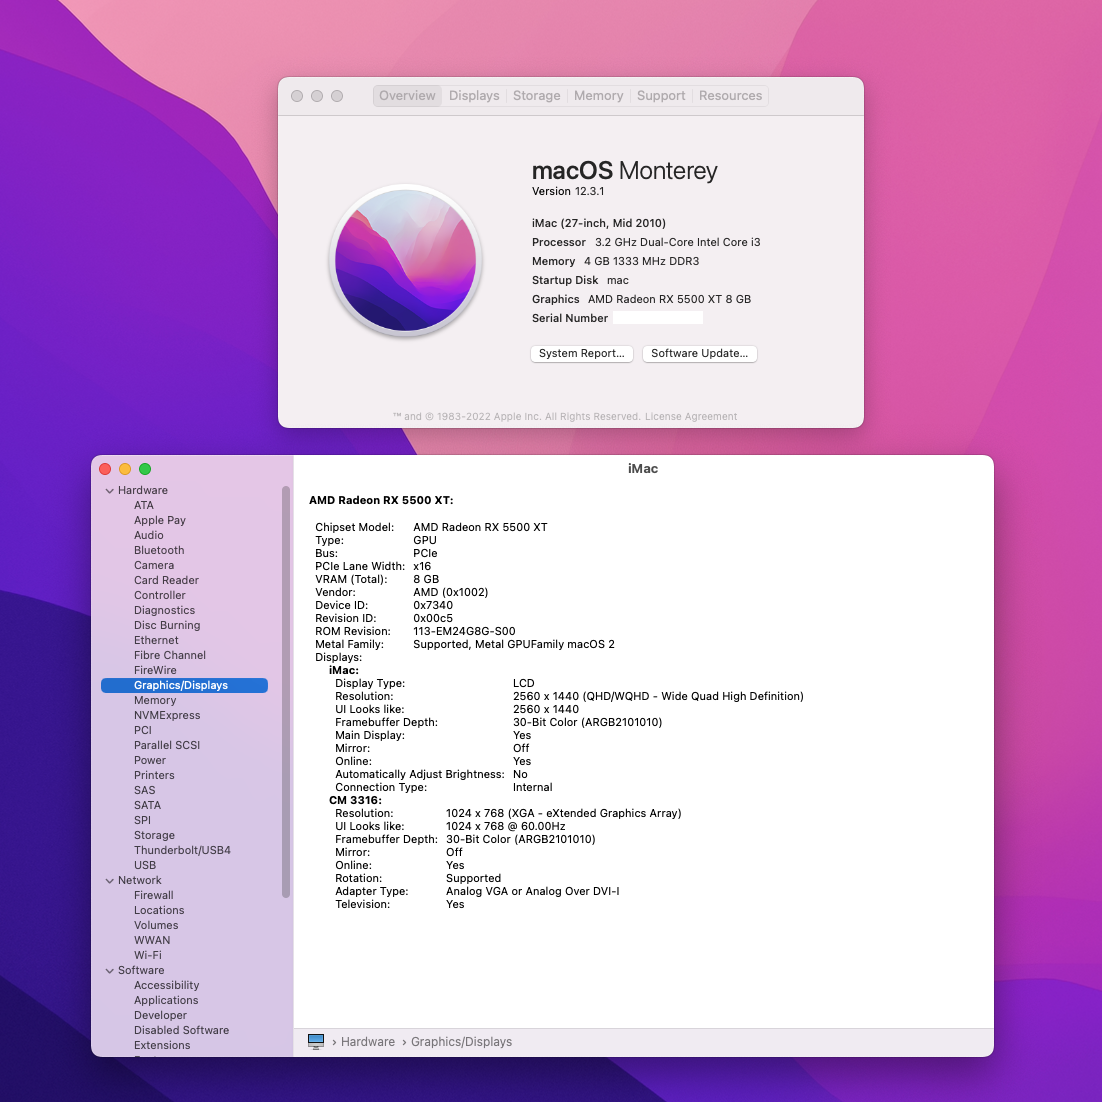Select Diagnostics in the sidebar

[x=164, y=610]
